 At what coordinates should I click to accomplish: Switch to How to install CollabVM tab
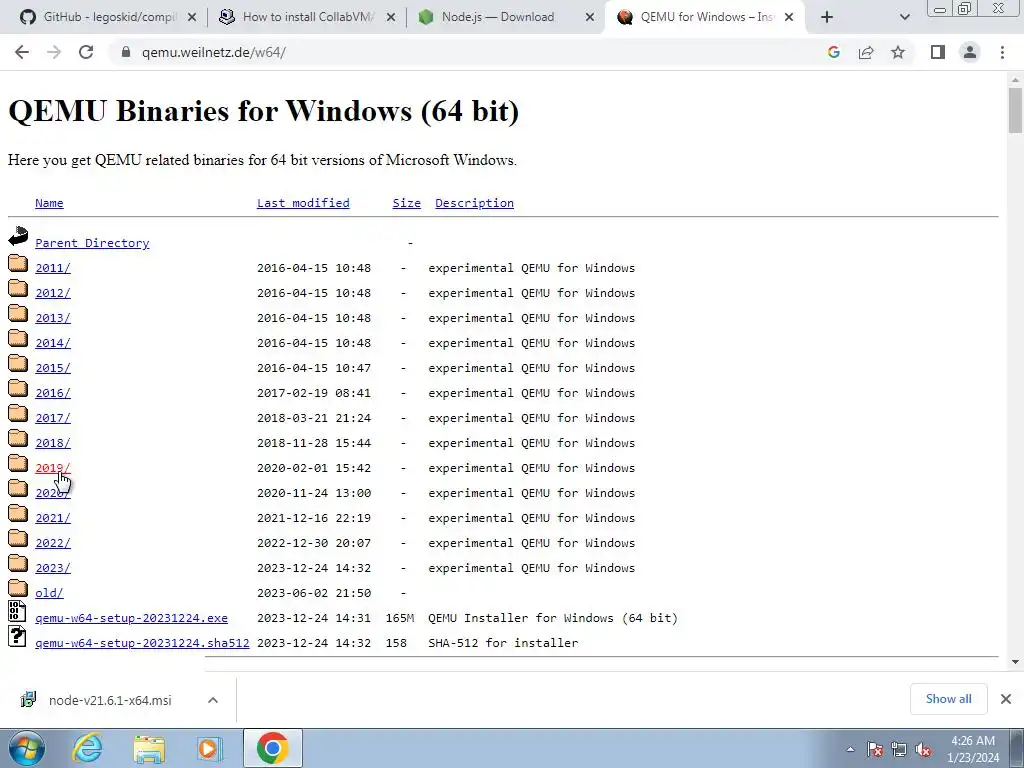coord(307,17)
